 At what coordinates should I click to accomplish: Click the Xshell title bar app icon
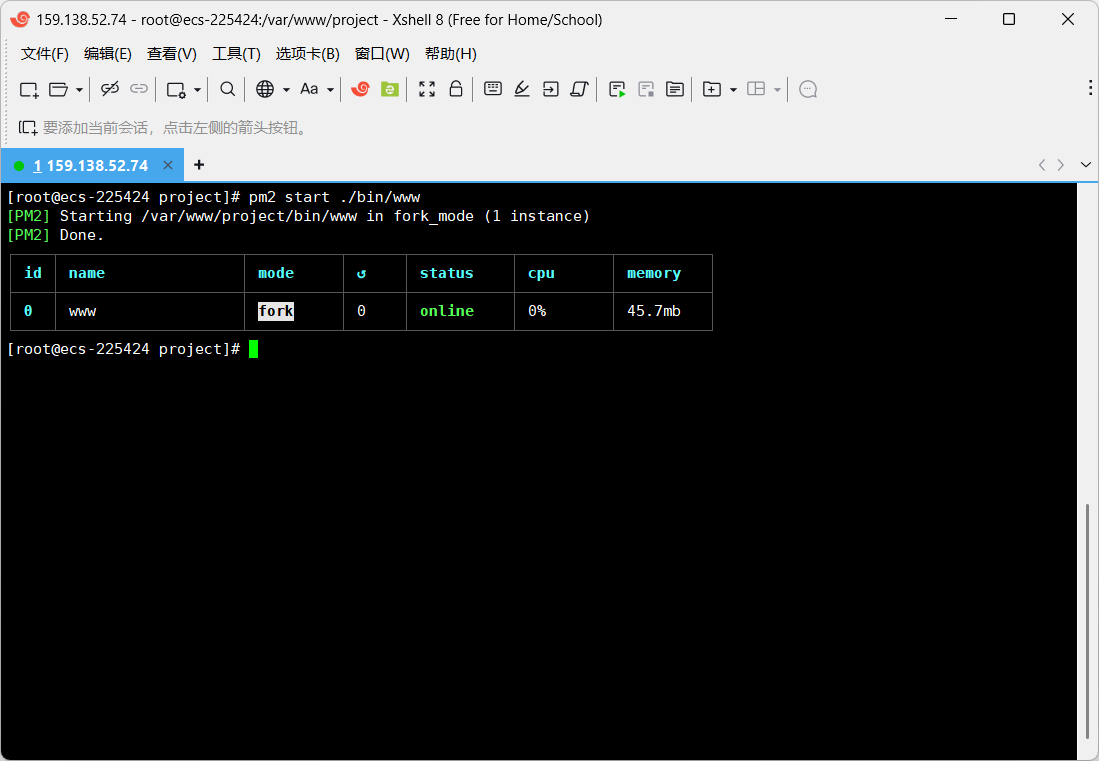(20, 19)
